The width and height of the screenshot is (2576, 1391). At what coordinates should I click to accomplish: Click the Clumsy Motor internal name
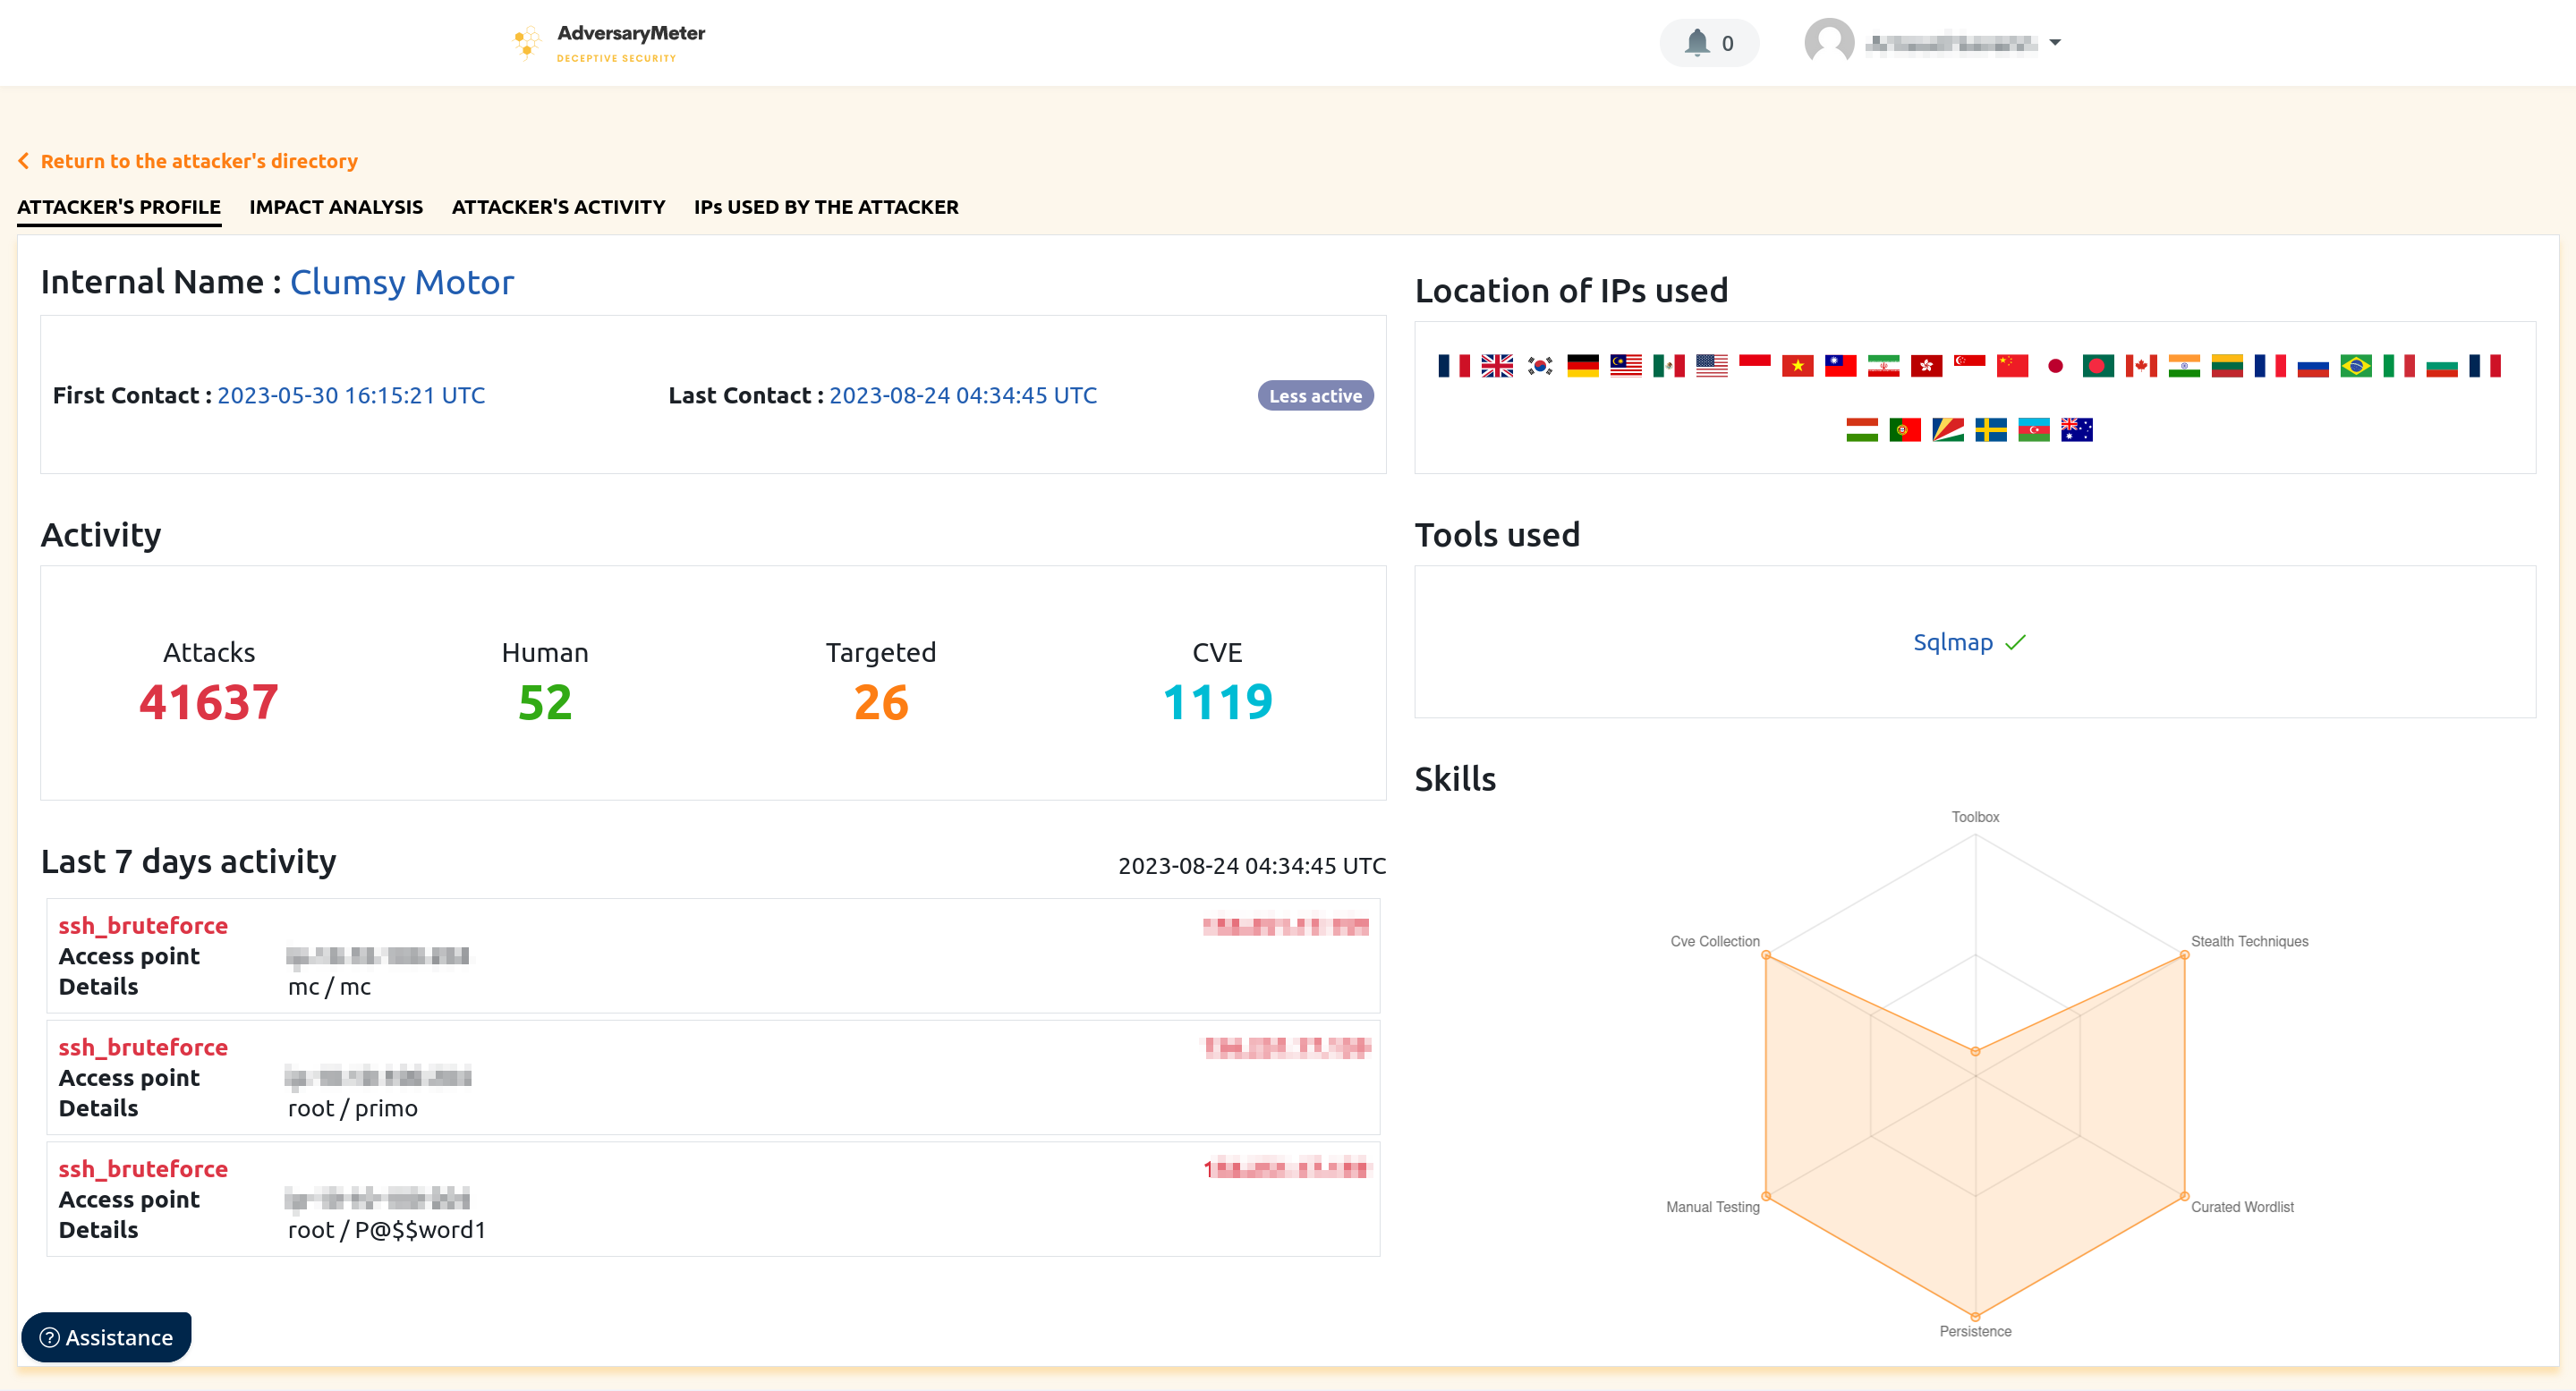click(402, 282)
